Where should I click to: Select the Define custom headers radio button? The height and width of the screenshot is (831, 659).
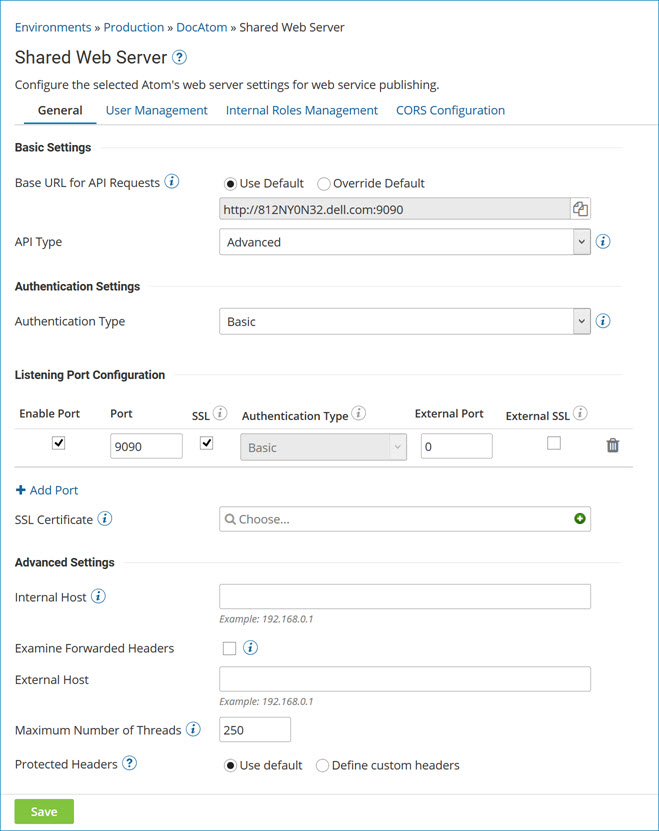(325, 764)
